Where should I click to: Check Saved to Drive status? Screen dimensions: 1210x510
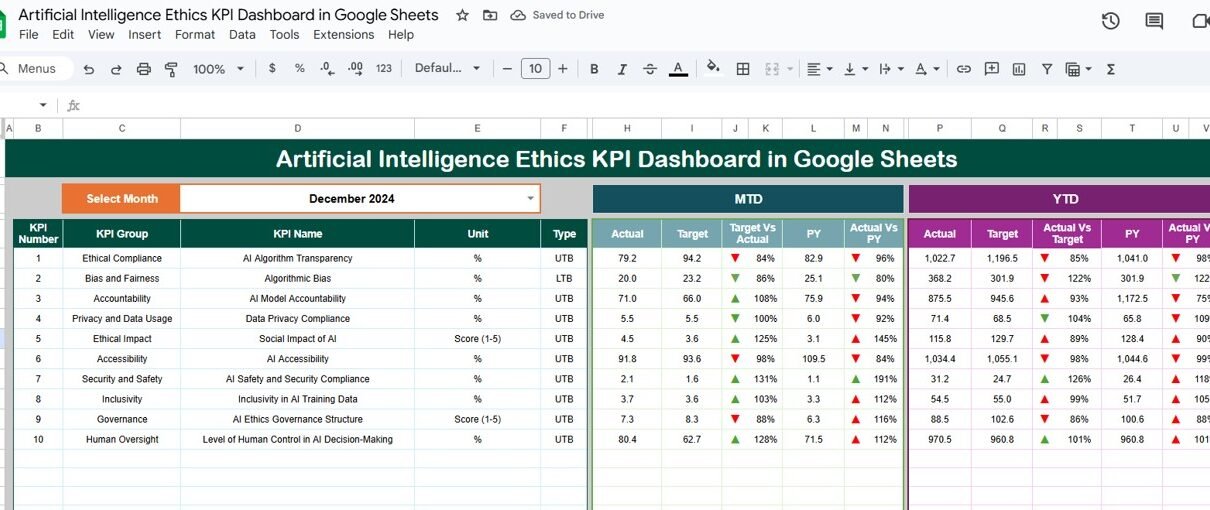pos(557,15)
